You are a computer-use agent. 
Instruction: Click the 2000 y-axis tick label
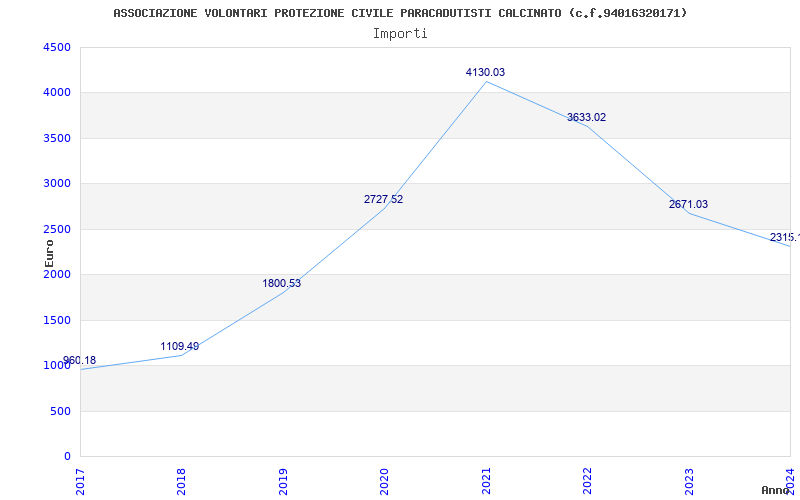click(x=57, y=274)
